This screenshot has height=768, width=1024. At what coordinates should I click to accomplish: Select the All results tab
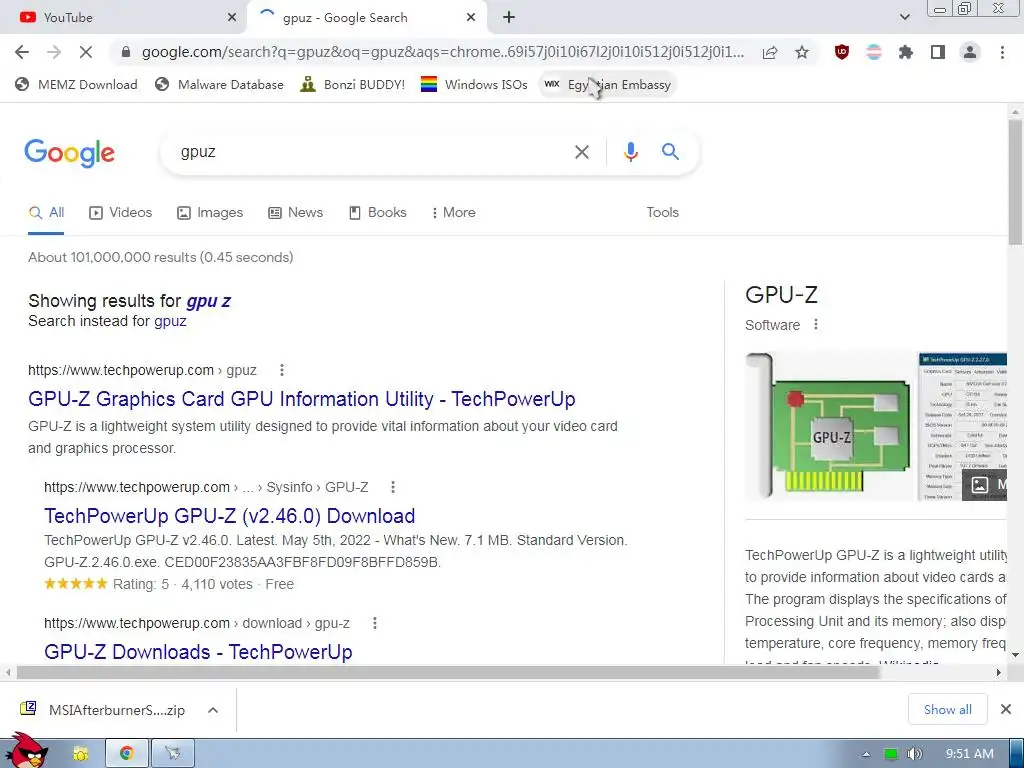[x=46, y=213]
